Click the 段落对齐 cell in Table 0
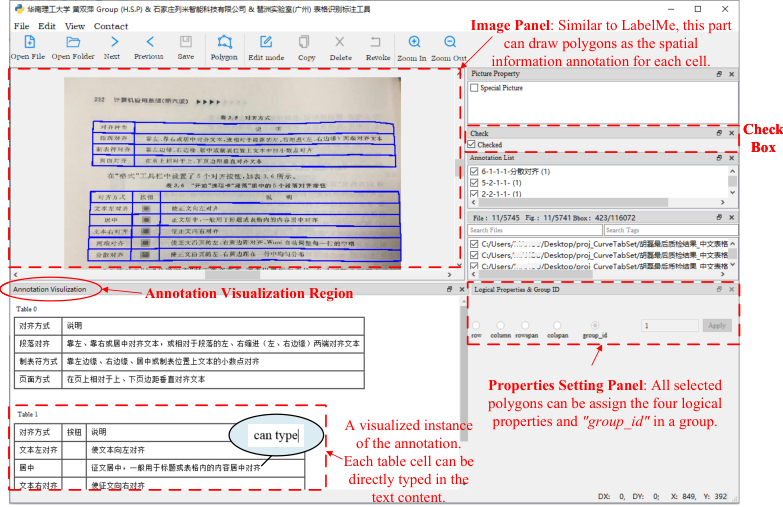The height and width of the screenshot is (507, 783). 38,344
